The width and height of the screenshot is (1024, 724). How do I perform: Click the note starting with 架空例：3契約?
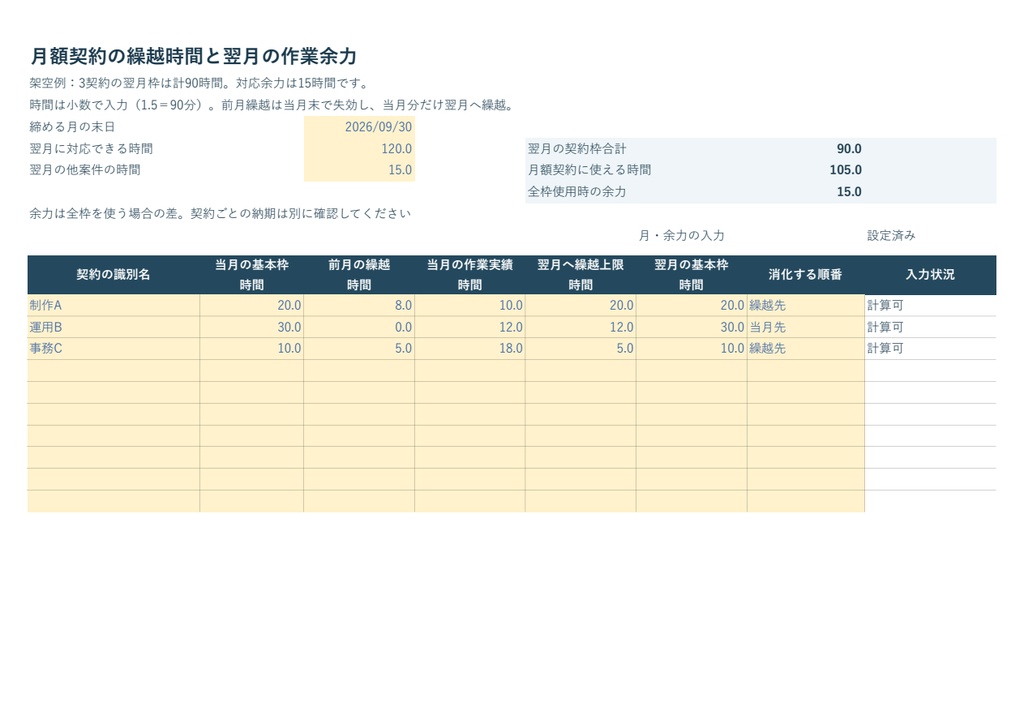coord(200,84)
